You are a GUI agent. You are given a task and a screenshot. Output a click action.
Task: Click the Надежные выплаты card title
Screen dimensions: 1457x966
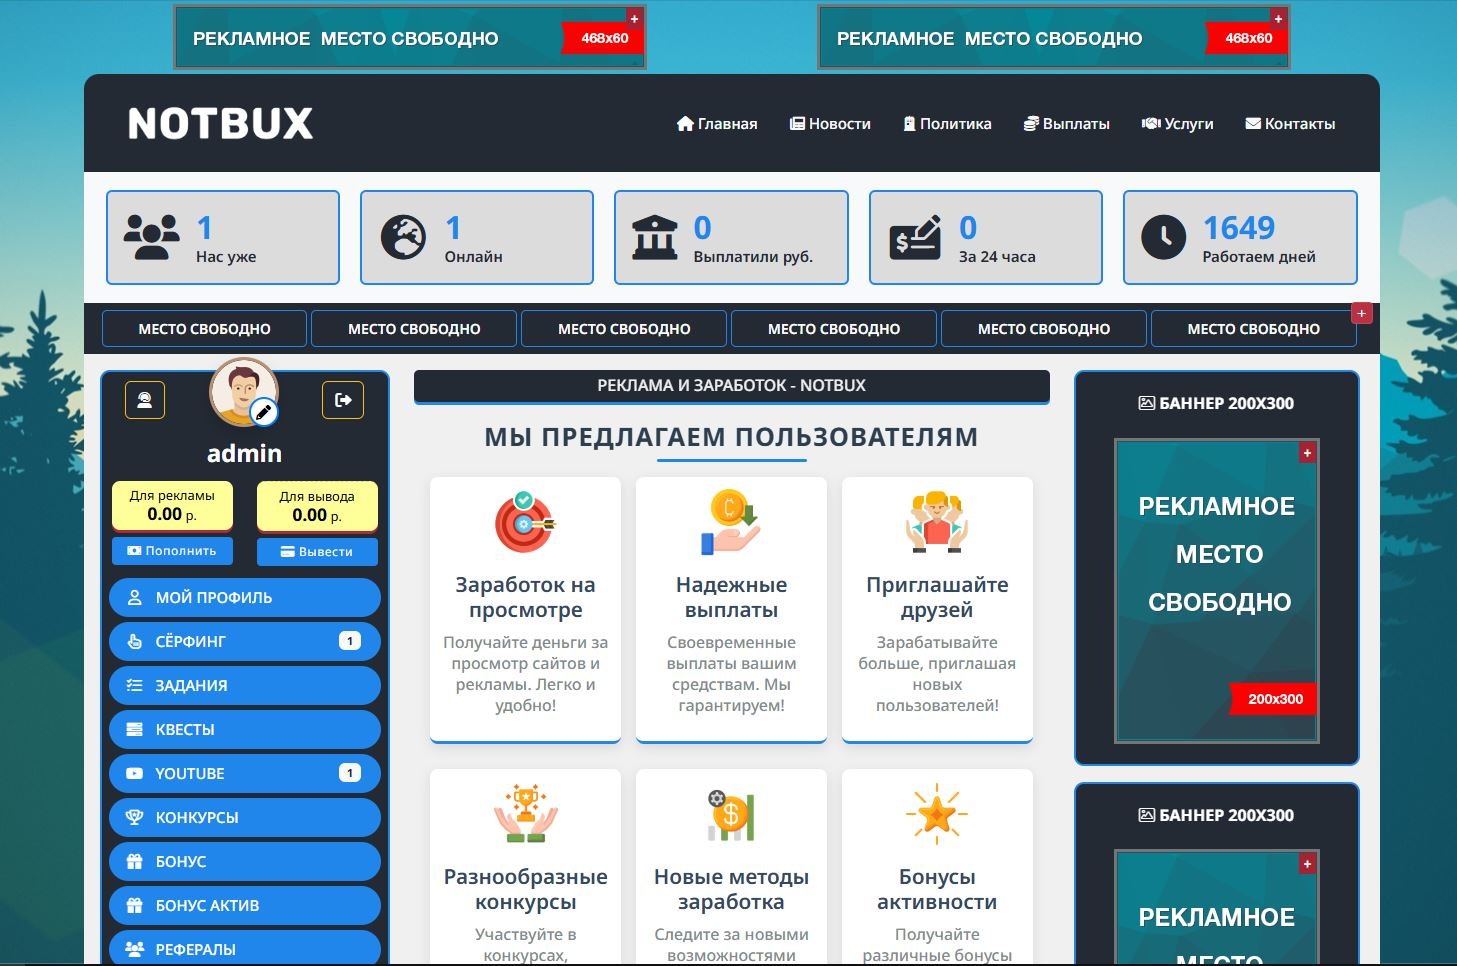click(x=731, y=597)
